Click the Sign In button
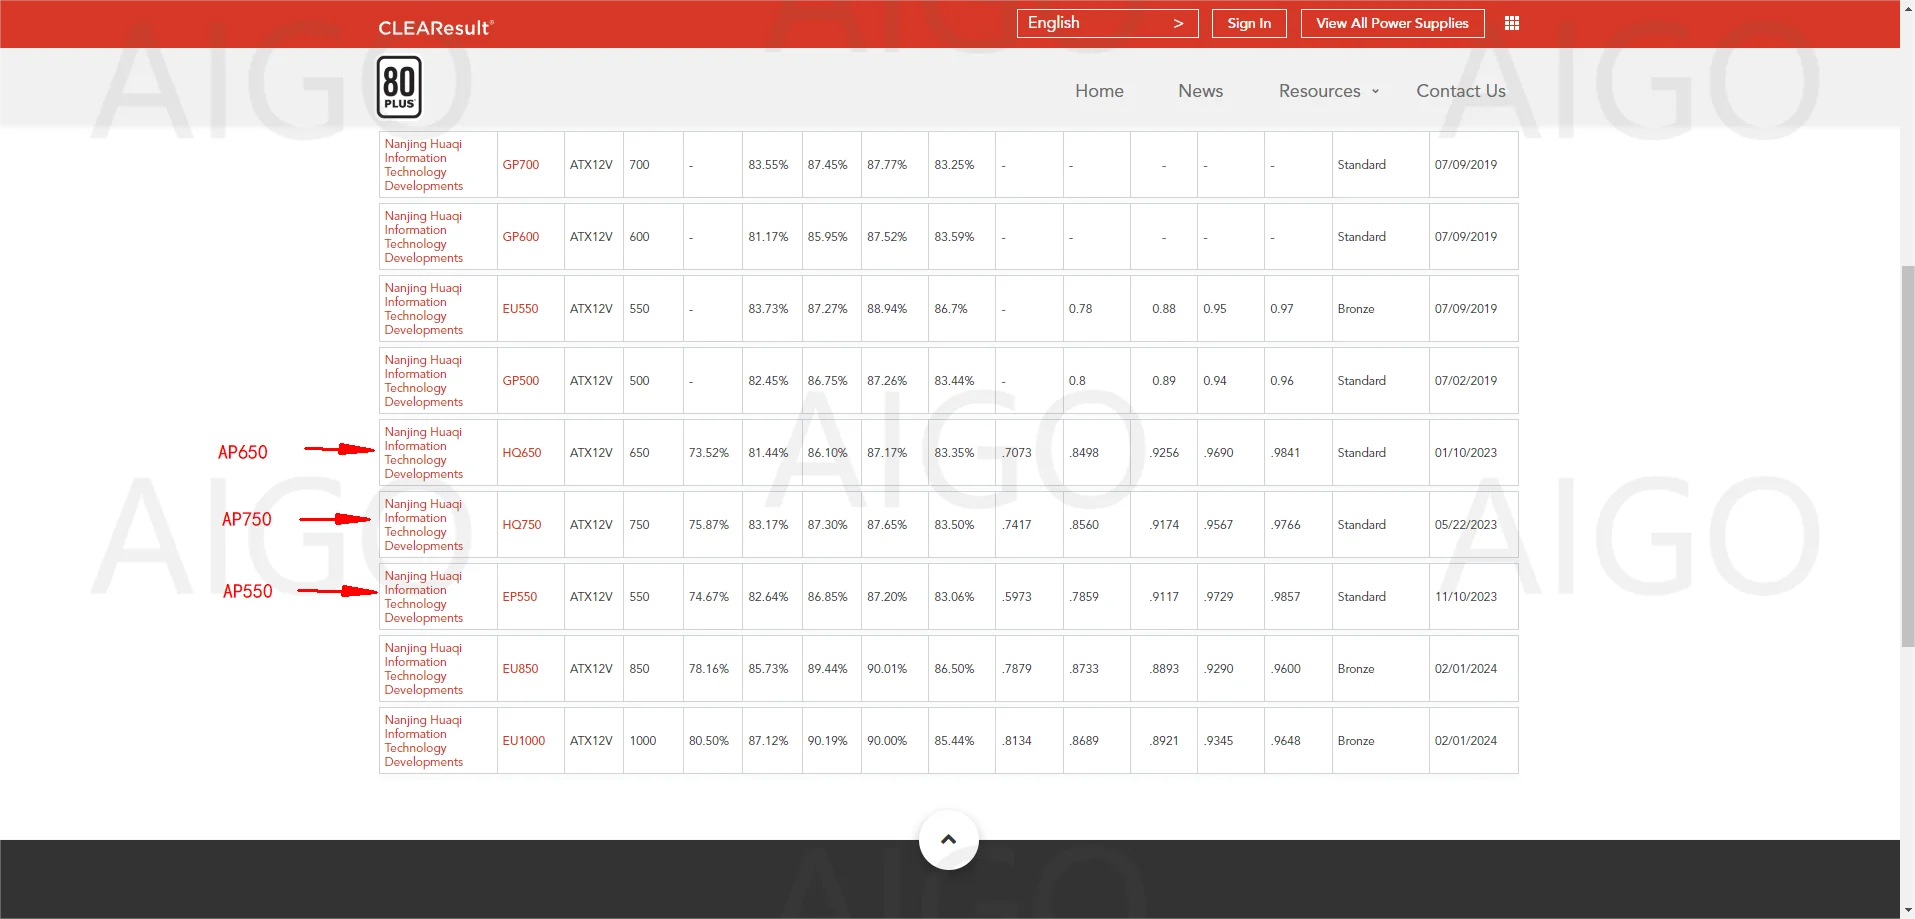The image size is (1915, 919). pyautogui.click(x=1249, y=23)
